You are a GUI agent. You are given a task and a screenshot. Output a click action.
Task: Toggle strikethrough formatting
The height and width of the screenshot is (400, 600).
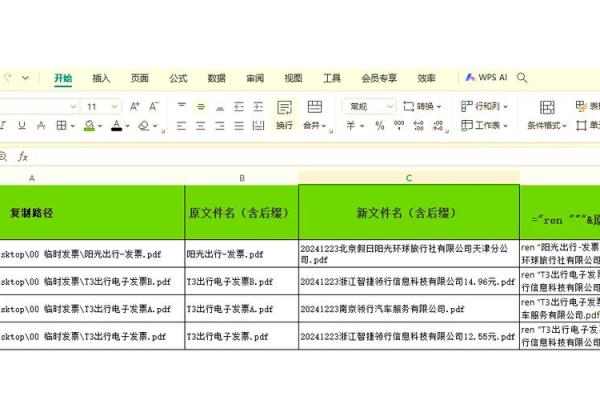[41, 125]
